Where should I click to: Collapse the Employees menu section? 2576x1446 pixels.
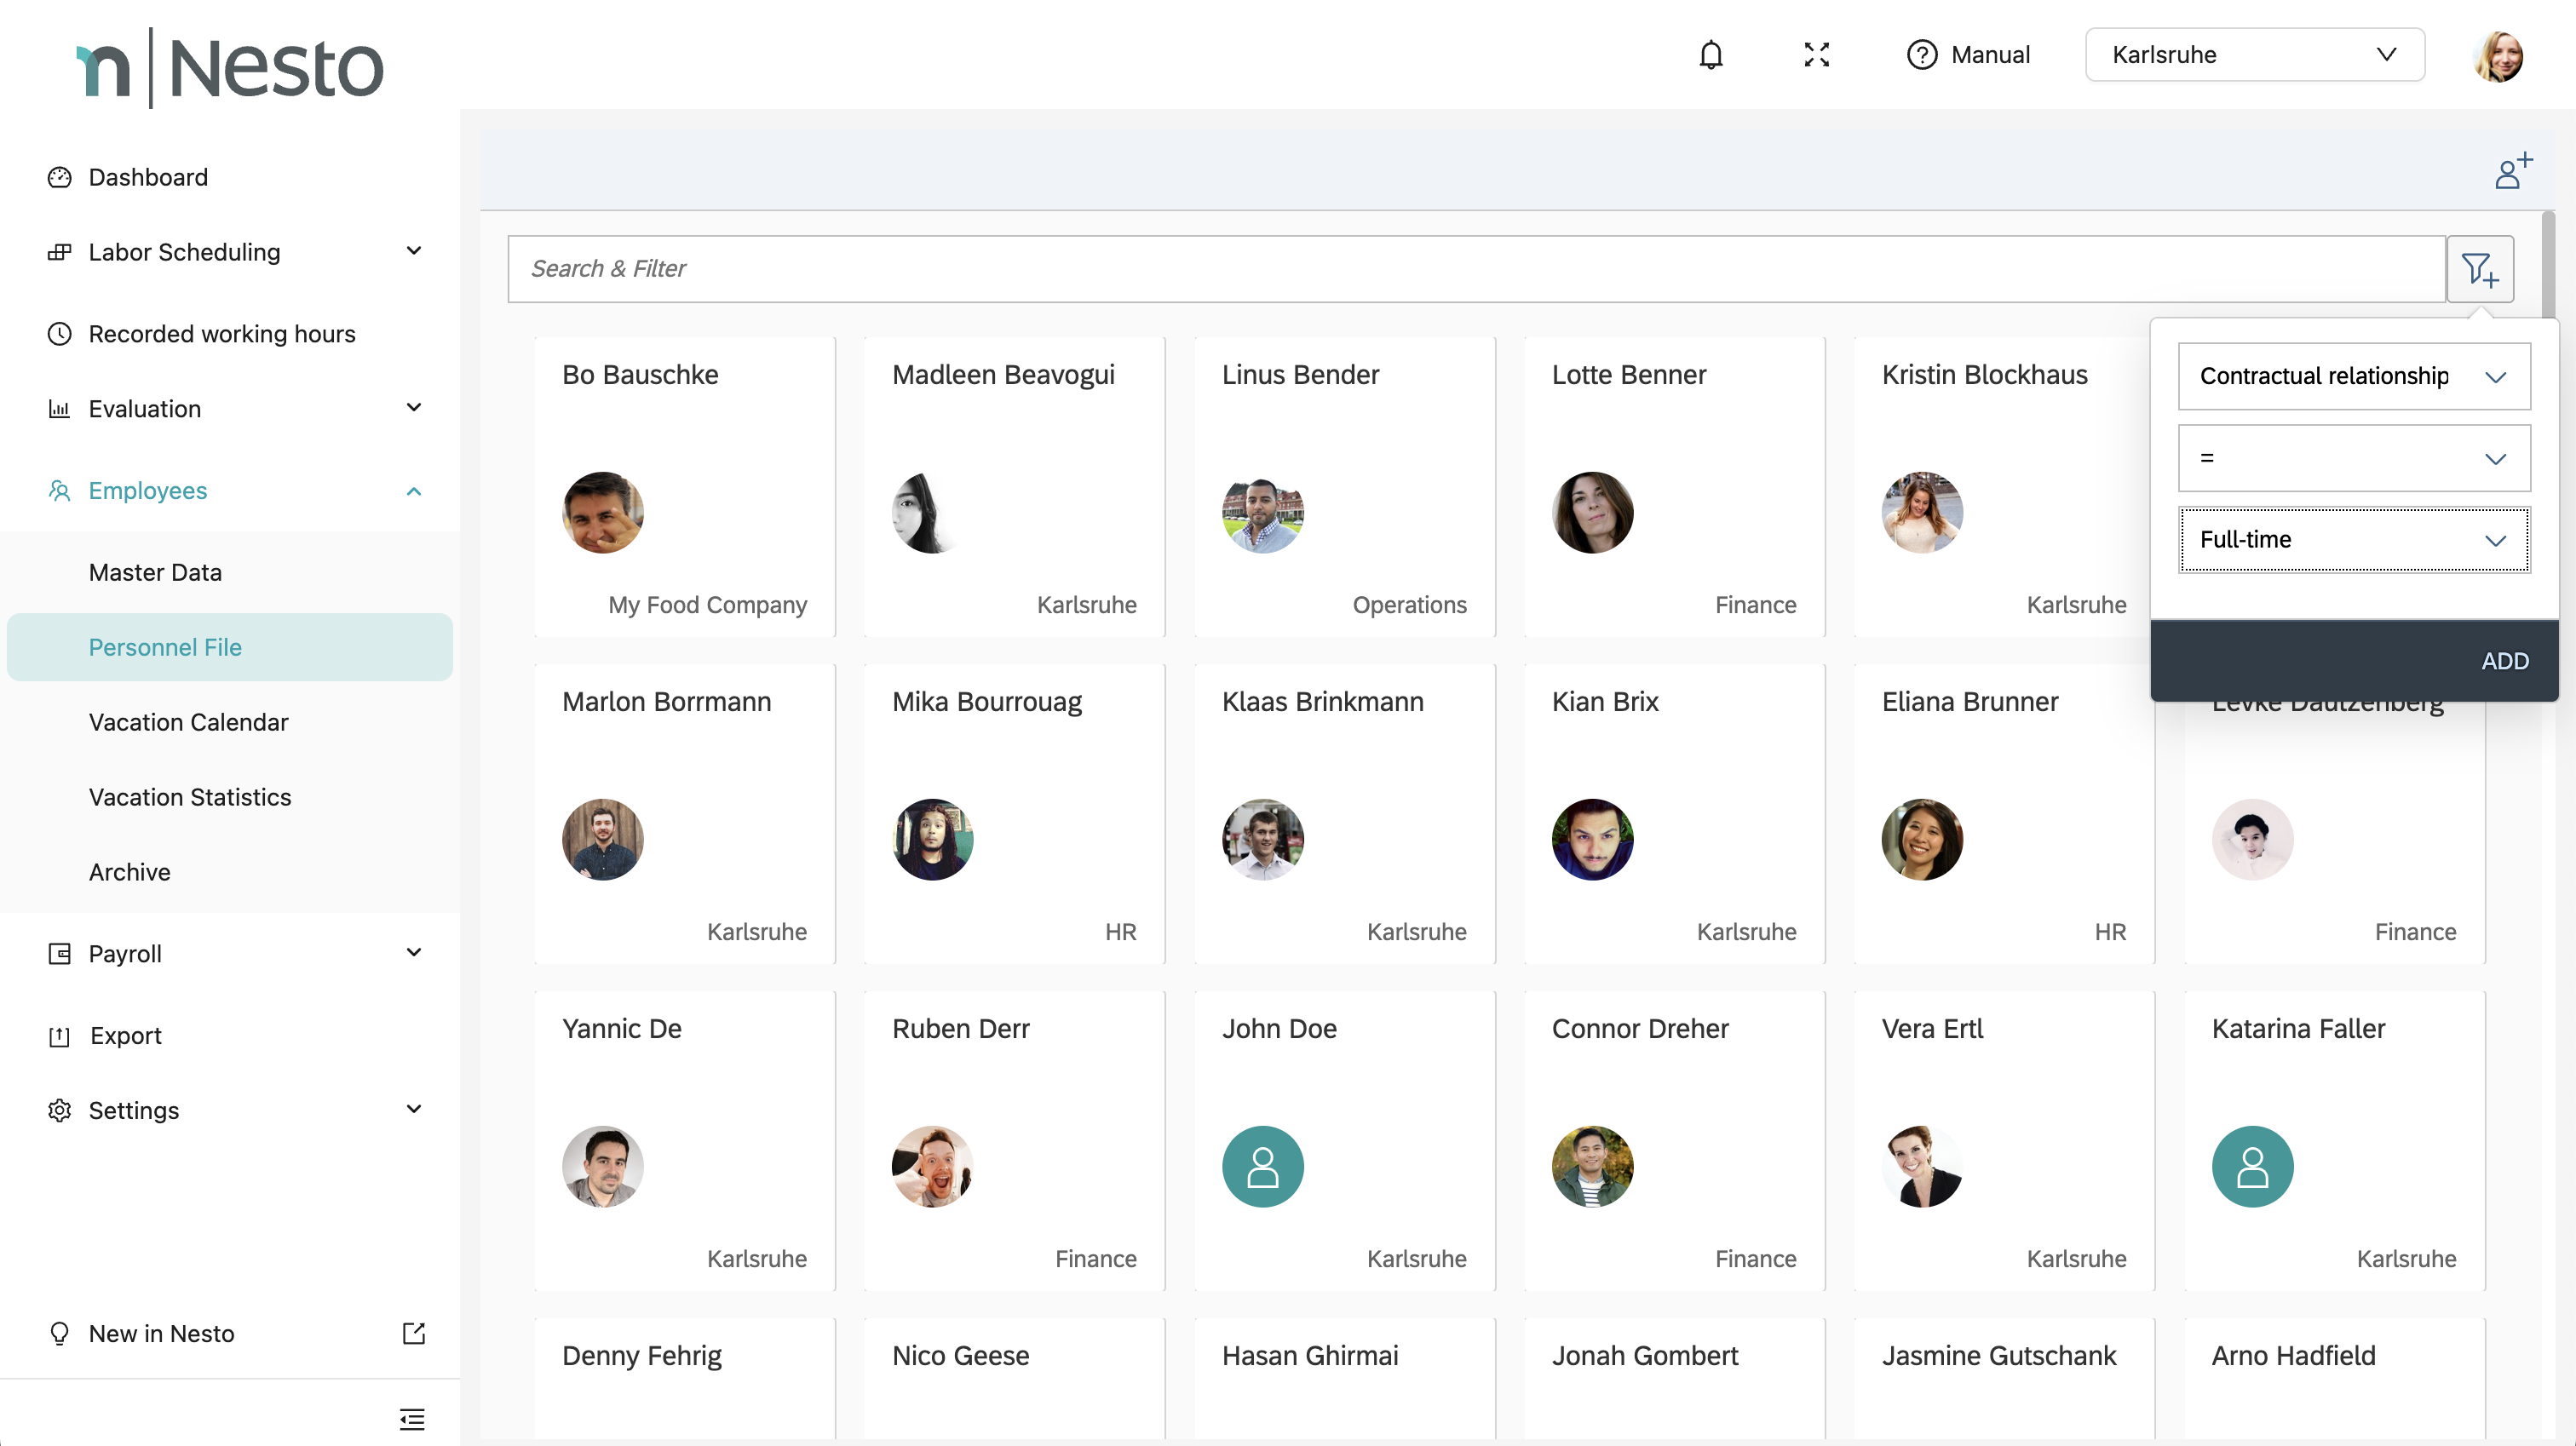coord(413,491)
